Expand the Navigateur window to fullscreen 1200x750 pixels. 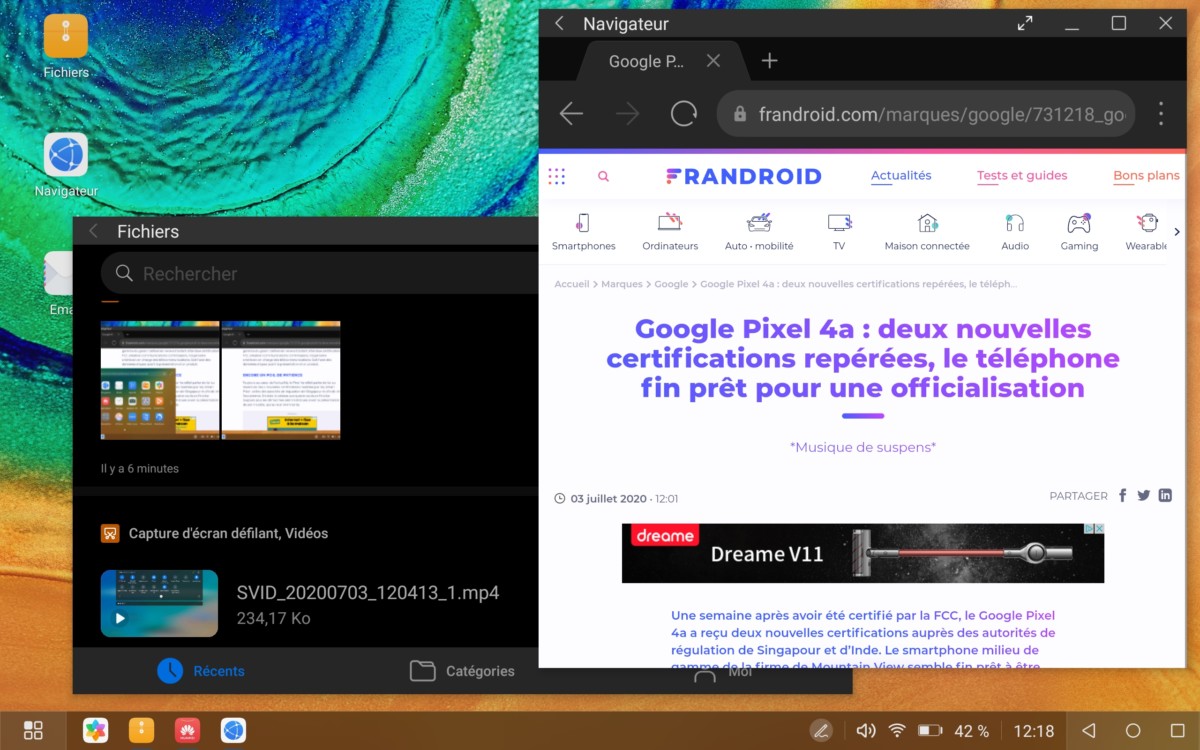1025,23
